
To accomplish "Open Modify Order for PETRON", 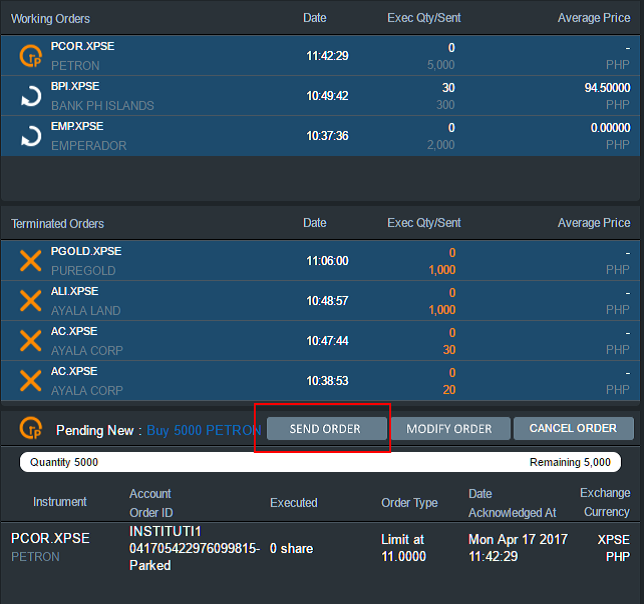I will [x=451, y=429].
